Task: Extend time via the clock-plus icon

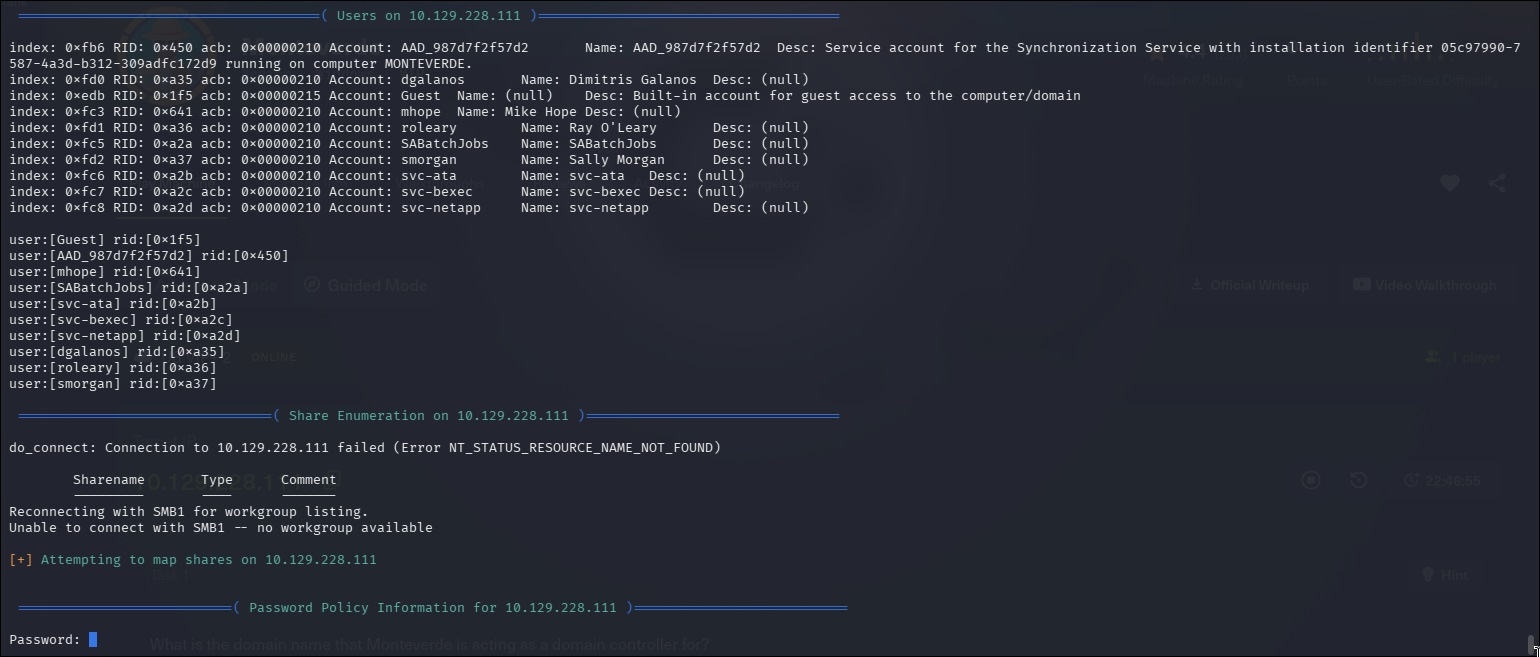Action: click(1412, 480)
